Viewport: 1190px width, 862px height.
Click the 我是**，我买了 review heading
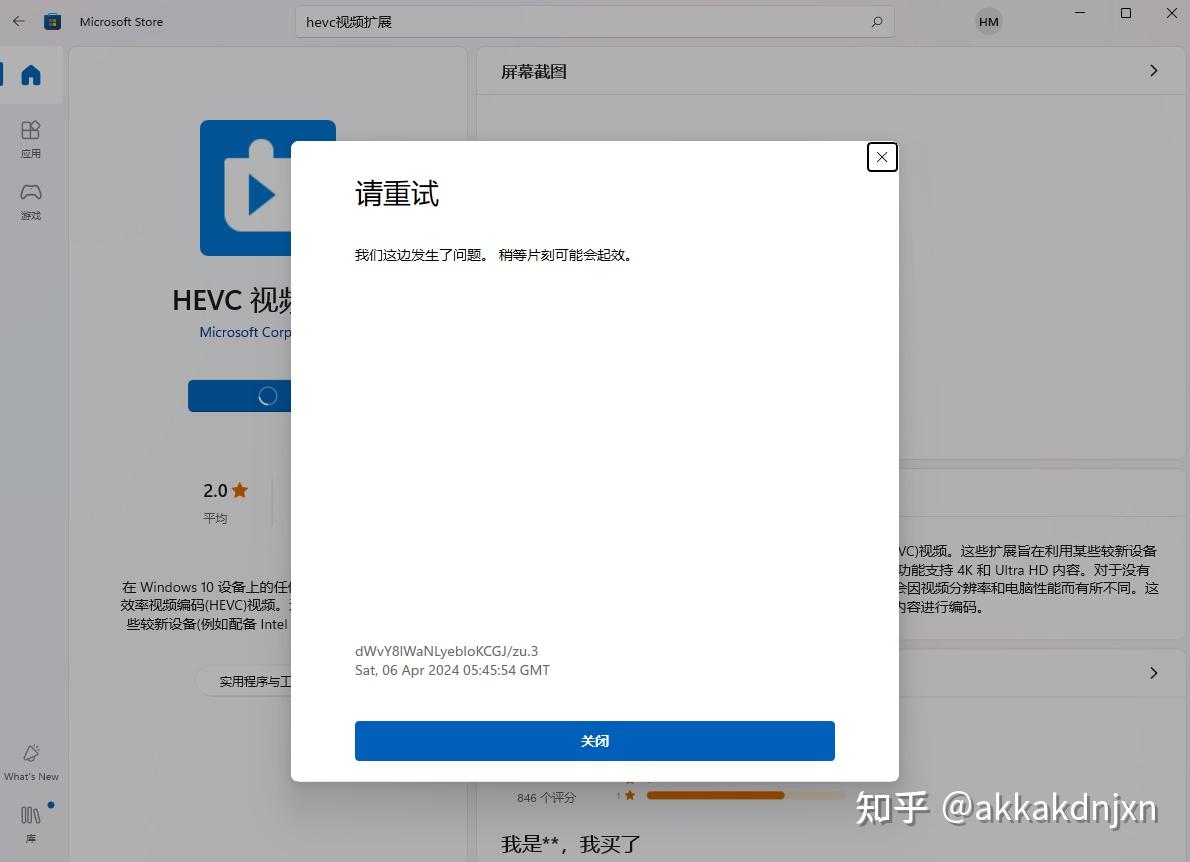click(571, 844)
